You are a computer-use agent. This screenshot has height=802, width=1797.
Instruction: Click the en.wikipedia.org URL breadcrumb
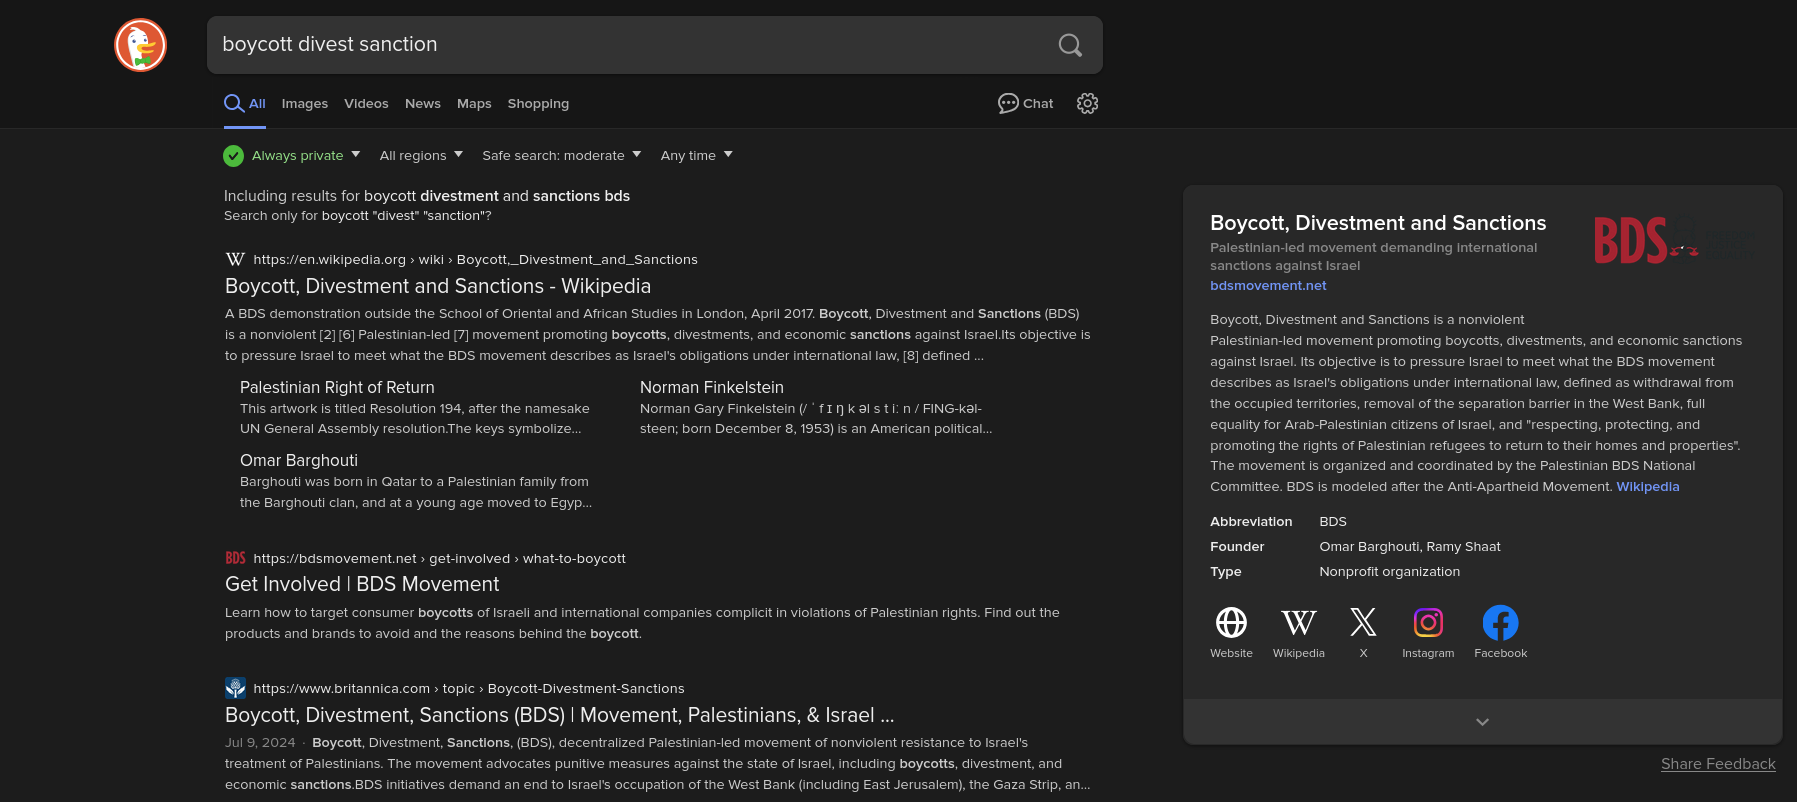click(475, 259)
